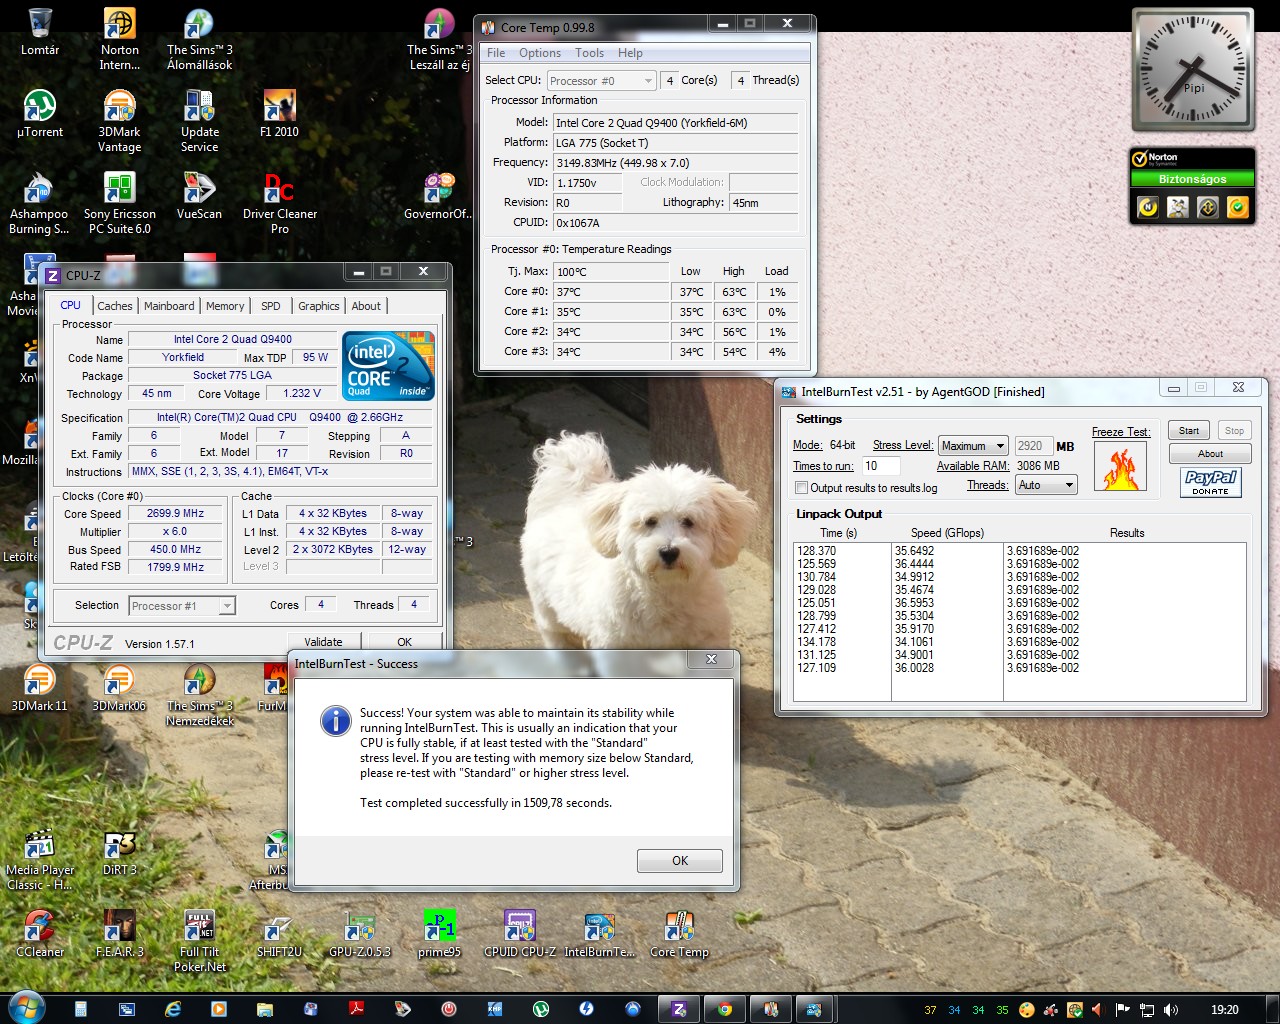Launch µTorrent desktop shortcut
The image size is (1280, 1024).
[x=40, y=112]
